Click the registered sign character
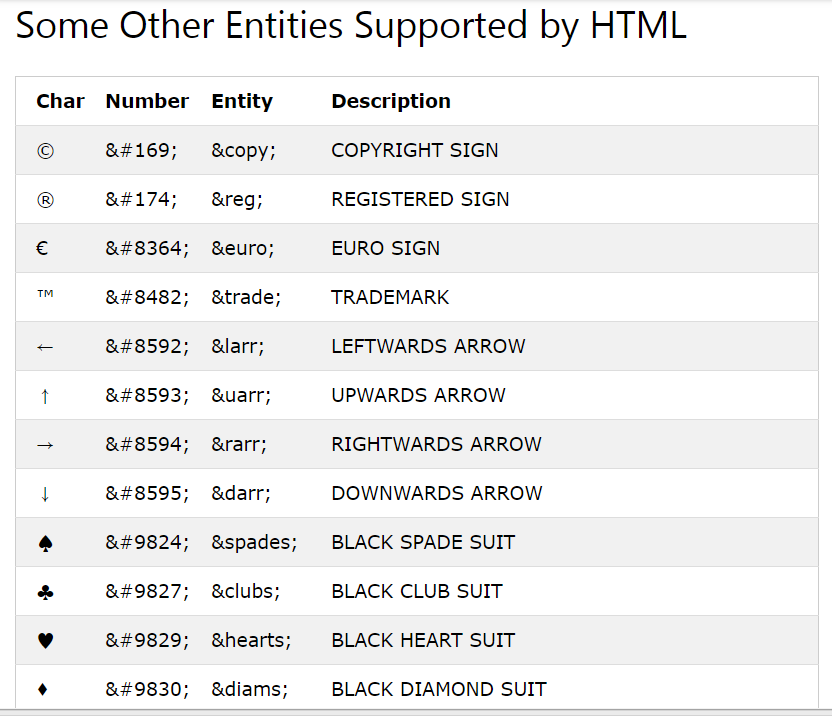 pos(45,200)
